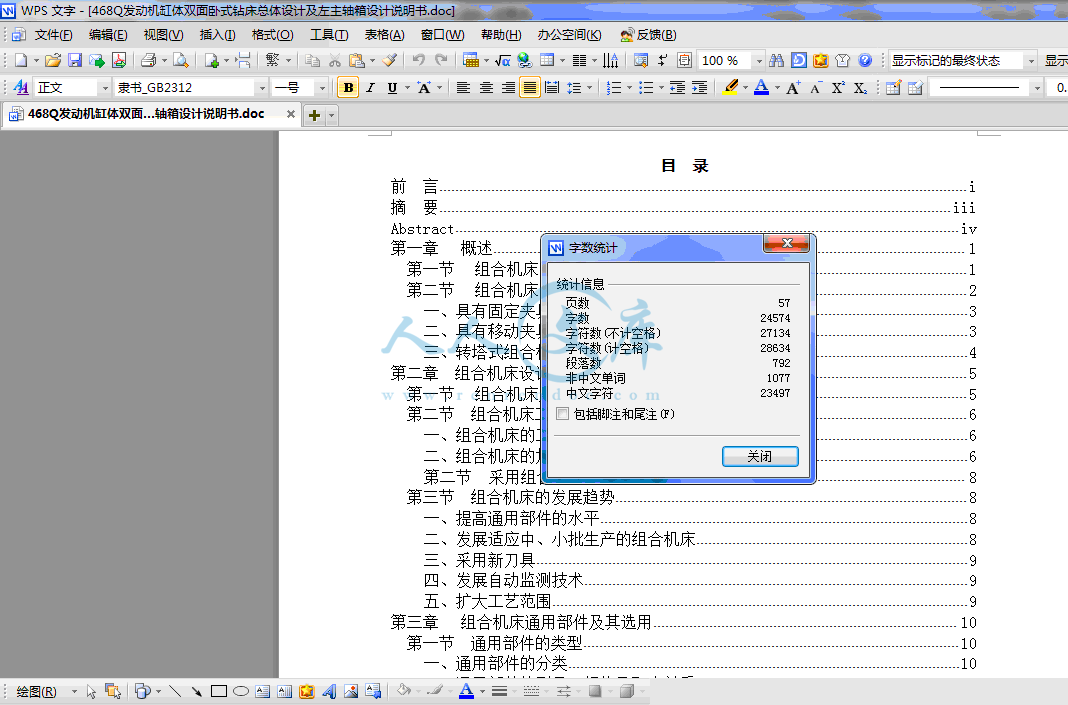Click the Format Painter brush icon
This screenshot has height=705, width=1068.
(x=390, y=61)
